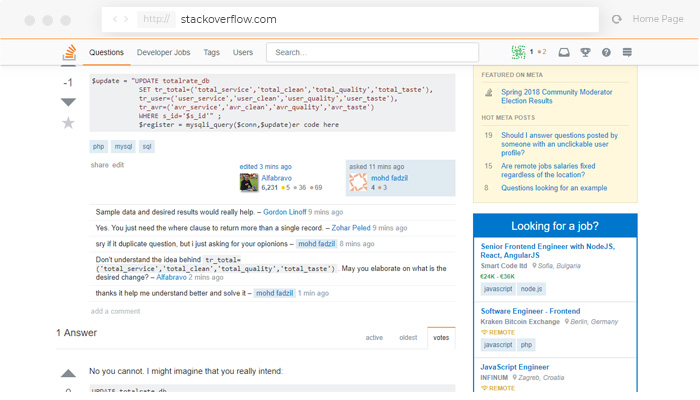Click 'Looking for a job?' banner
This screenshot has width=700, height=400.
[x=555, y=226]
